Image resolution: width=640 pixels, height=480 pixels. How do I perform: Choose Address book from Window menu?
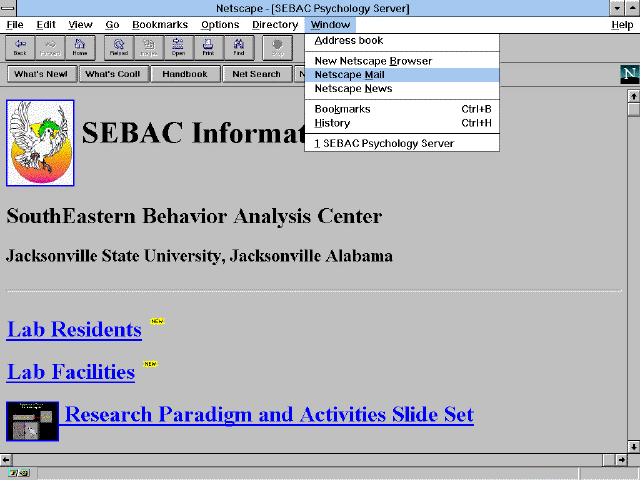[x=402, y=41]
